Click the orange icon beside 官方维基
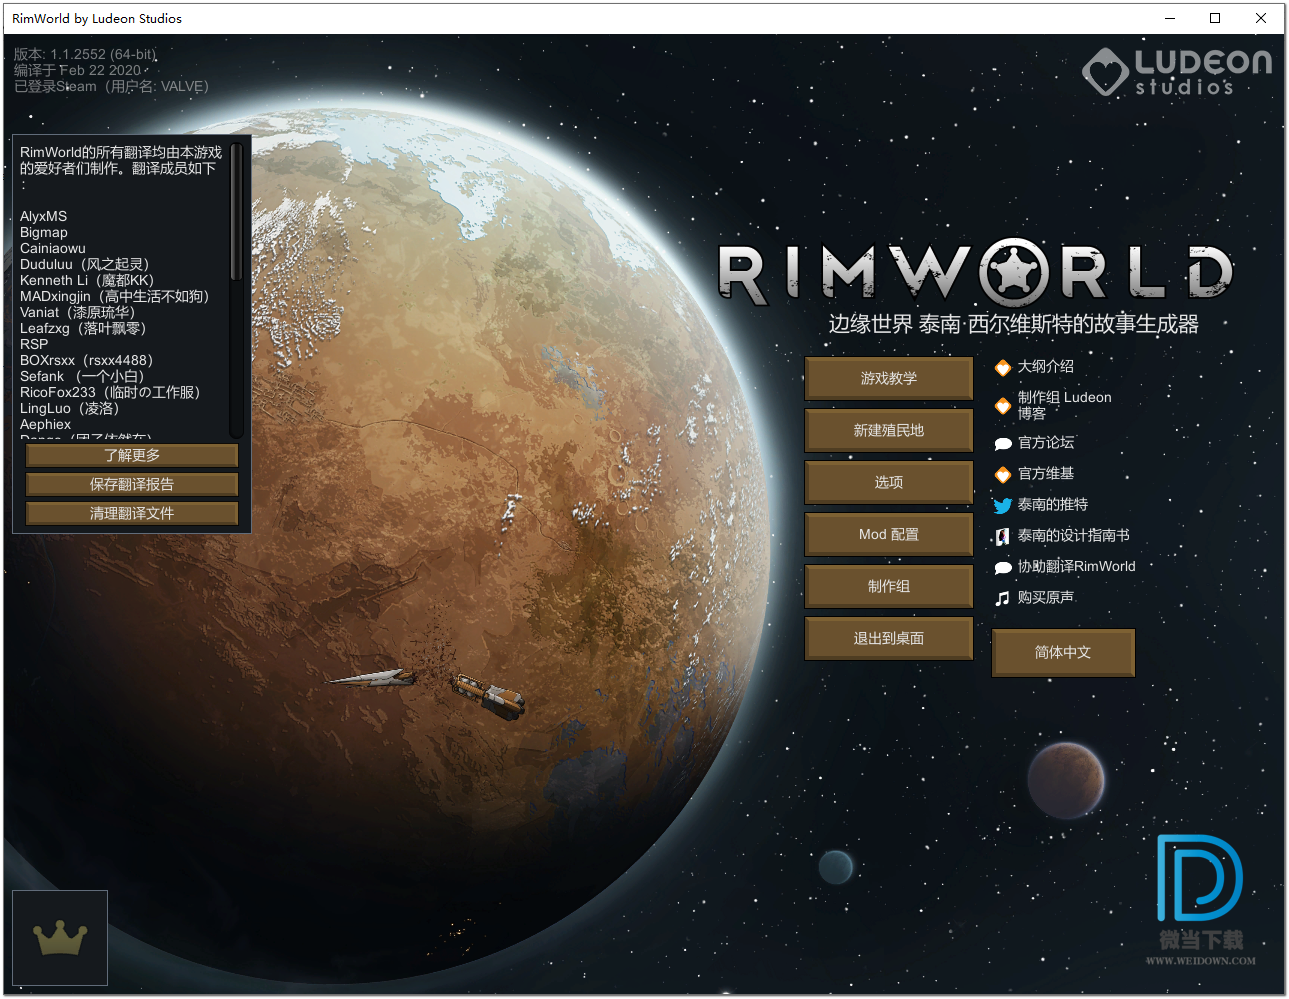Image resolution: width=1289 pixels, height=999 pixels. click(x=1003, y=474)
